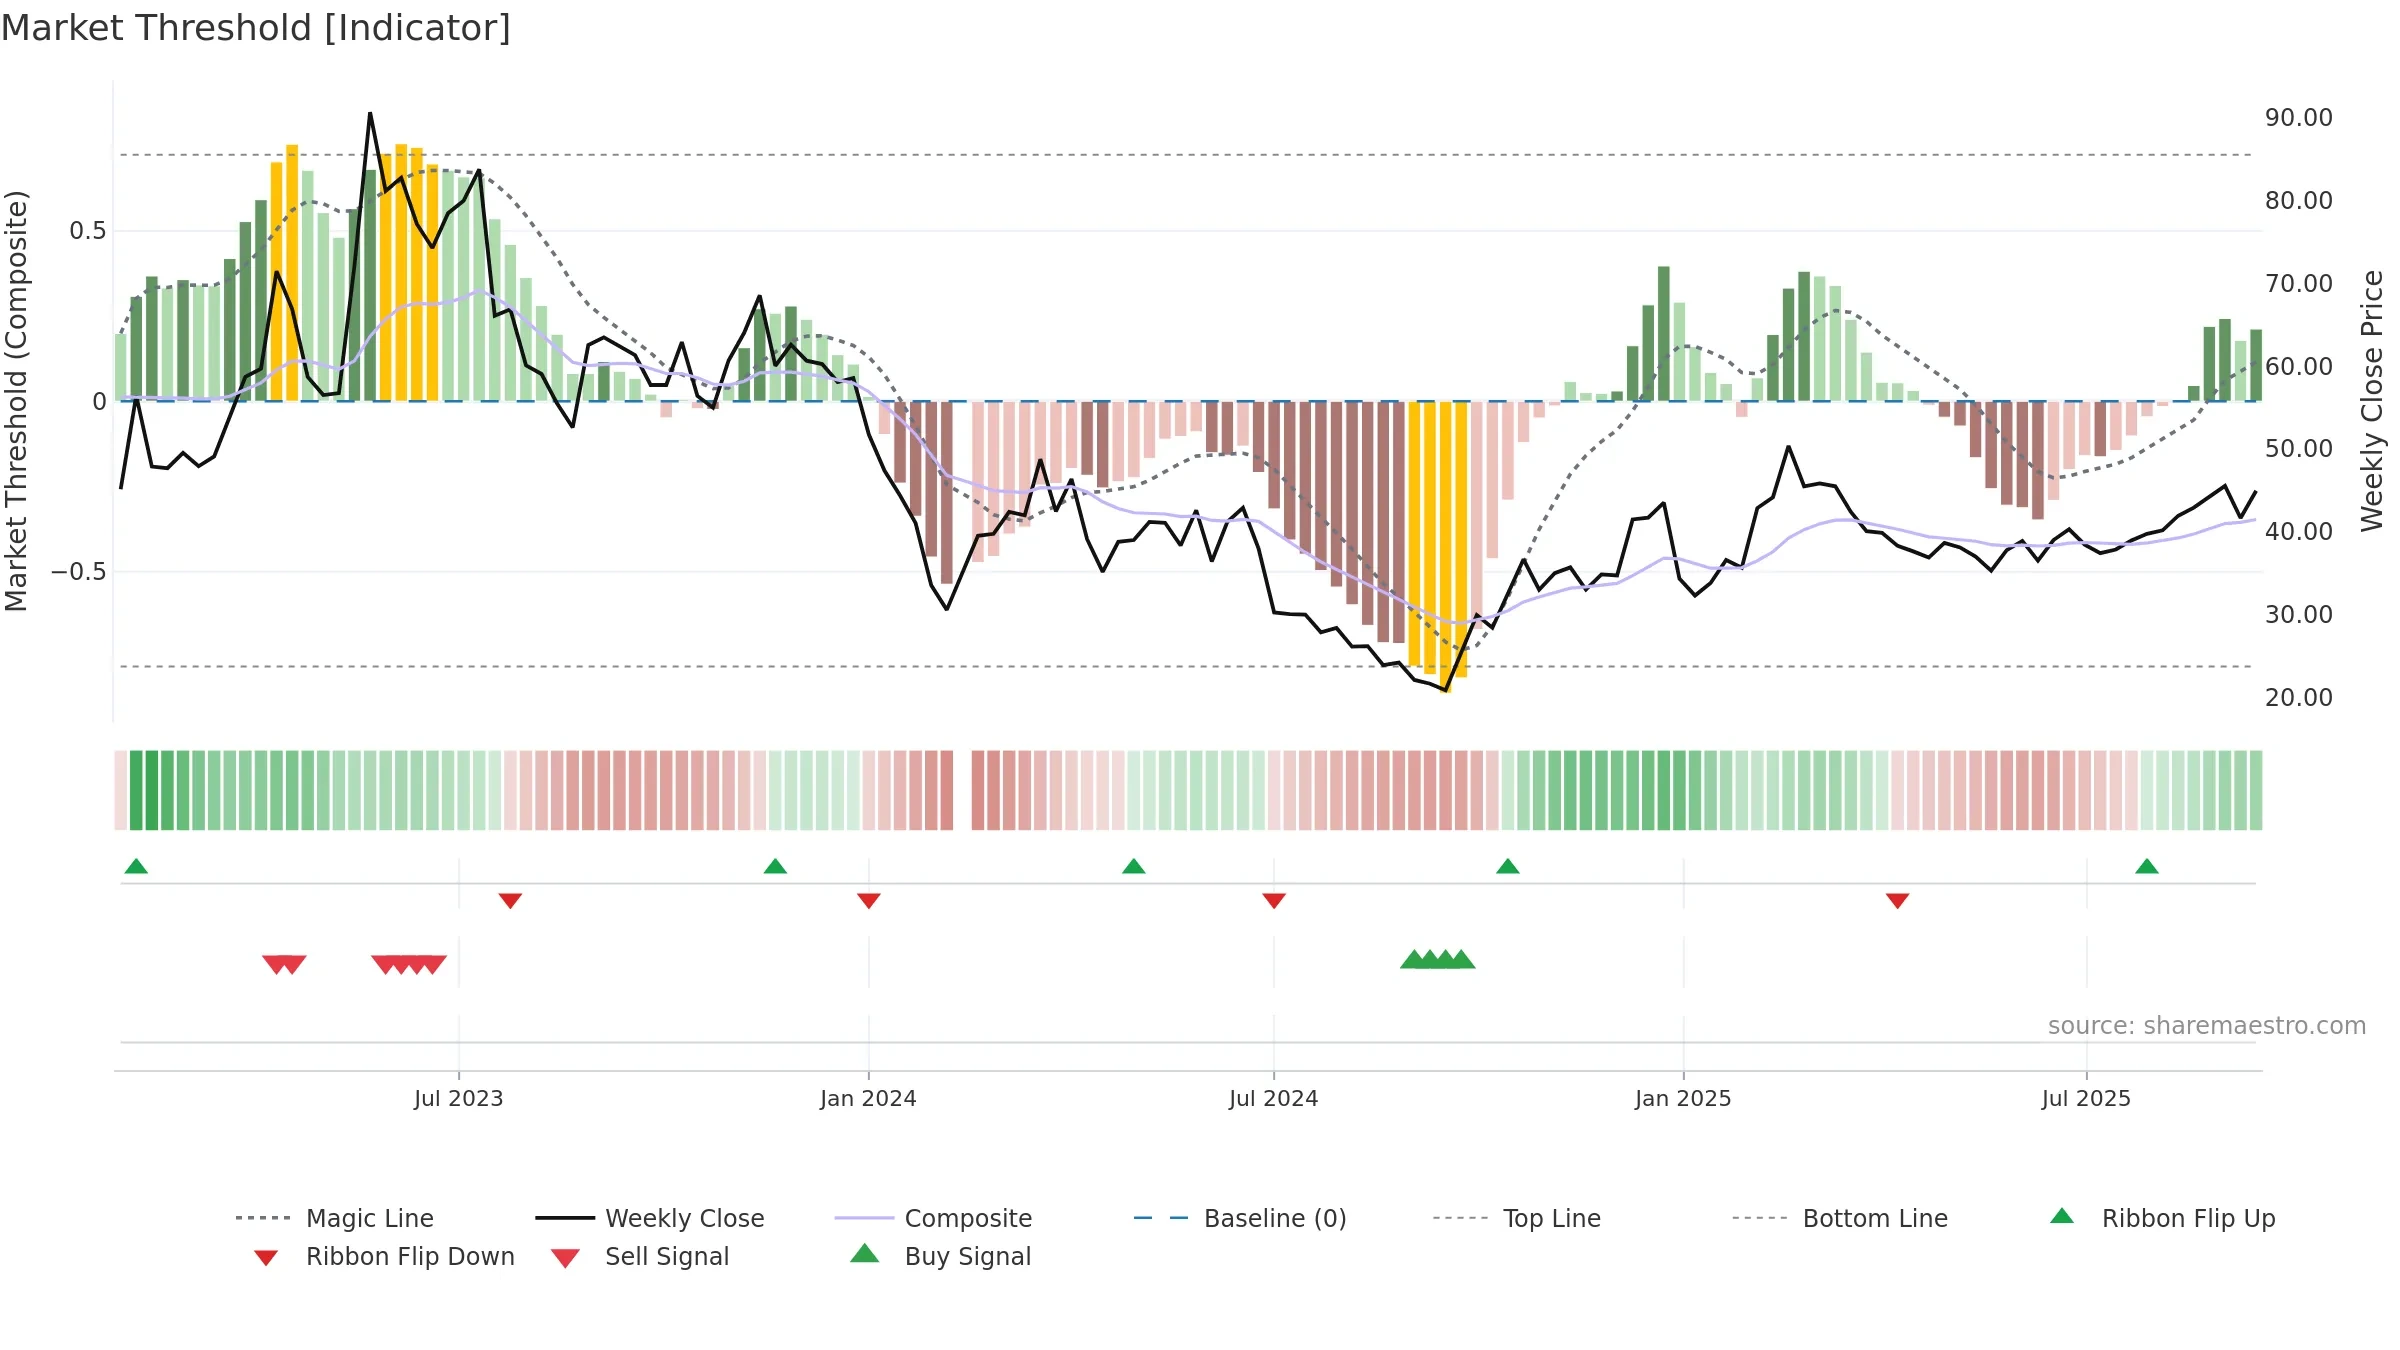Toggle the Buy Signal legend entry
2400x1350 pixels.
pyautogui.click(x=940, y=1256)
